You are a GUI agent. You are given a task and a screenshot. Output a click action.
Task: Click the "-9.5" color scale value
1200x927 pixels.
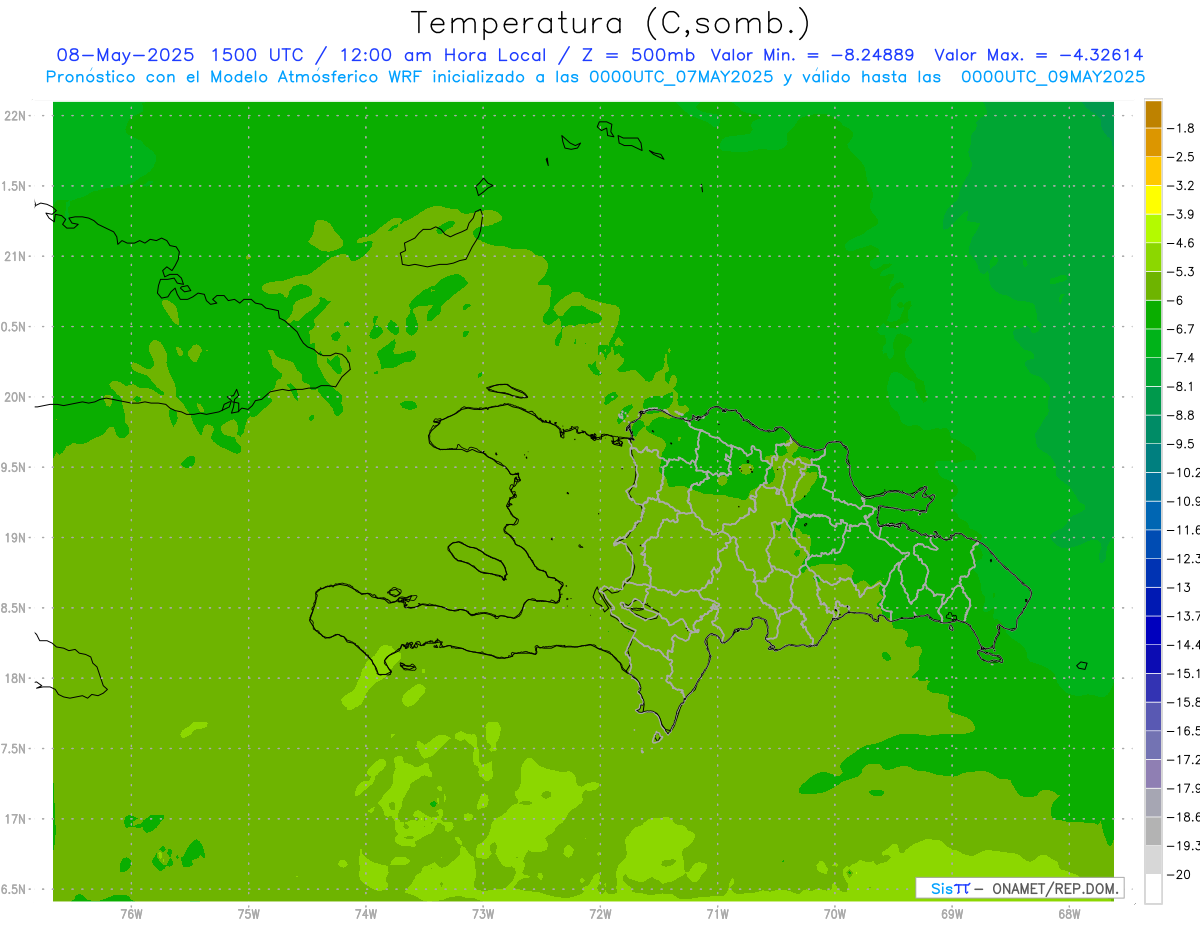pos(1181,444)
